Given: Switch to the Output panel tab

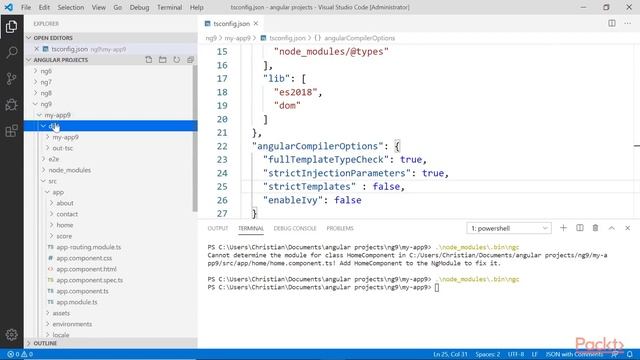Looking at the screenshot, I should (x=218, y=228).
